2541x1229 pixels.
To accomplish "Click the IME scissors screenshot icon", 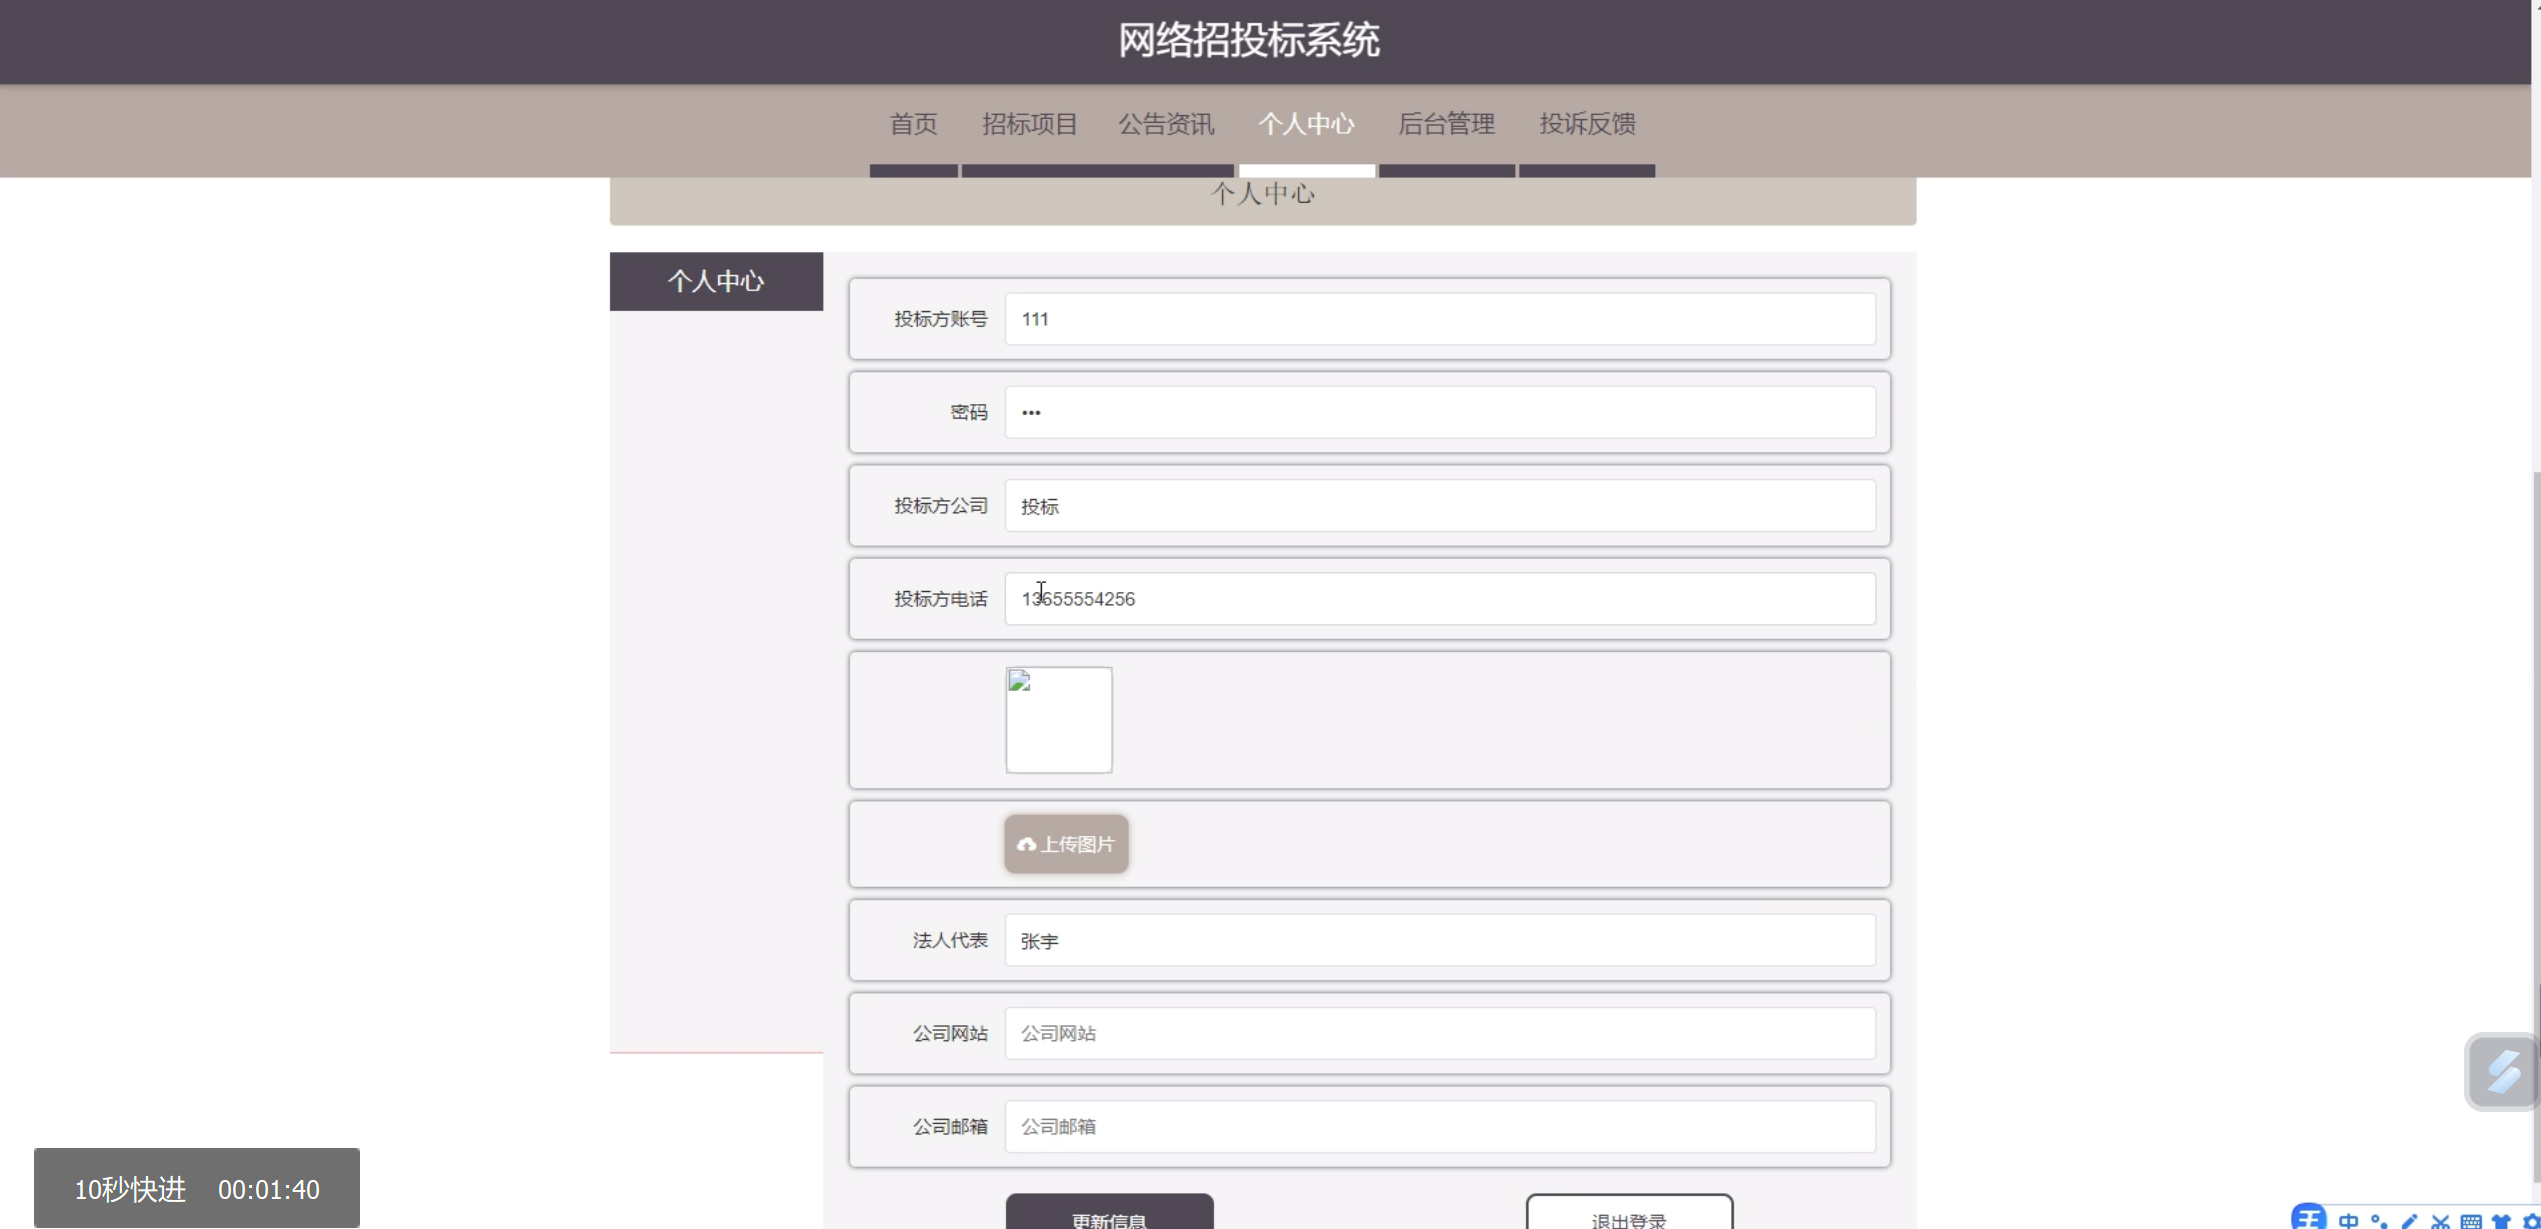I will [2440, 1221].
